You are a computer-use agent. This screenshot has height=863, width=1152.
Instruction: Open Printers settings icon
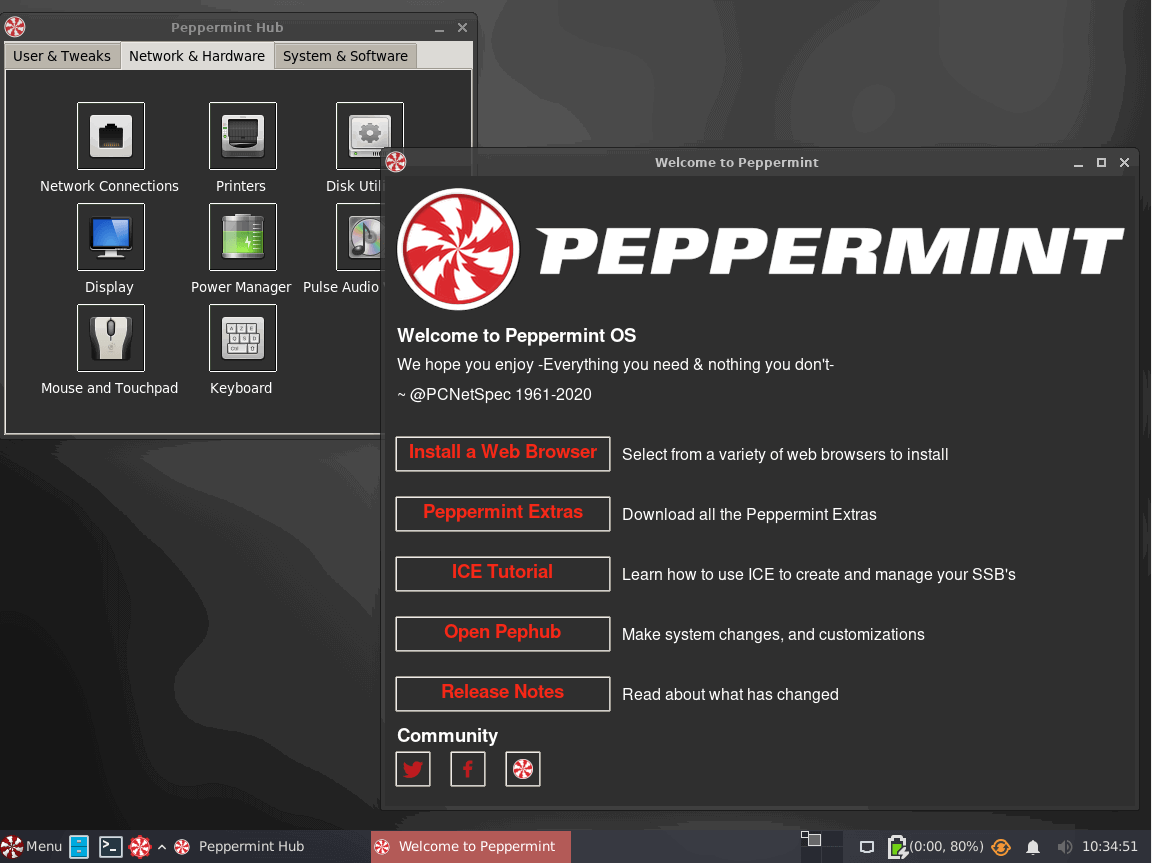pyautogui.click(x=242, y=136)
